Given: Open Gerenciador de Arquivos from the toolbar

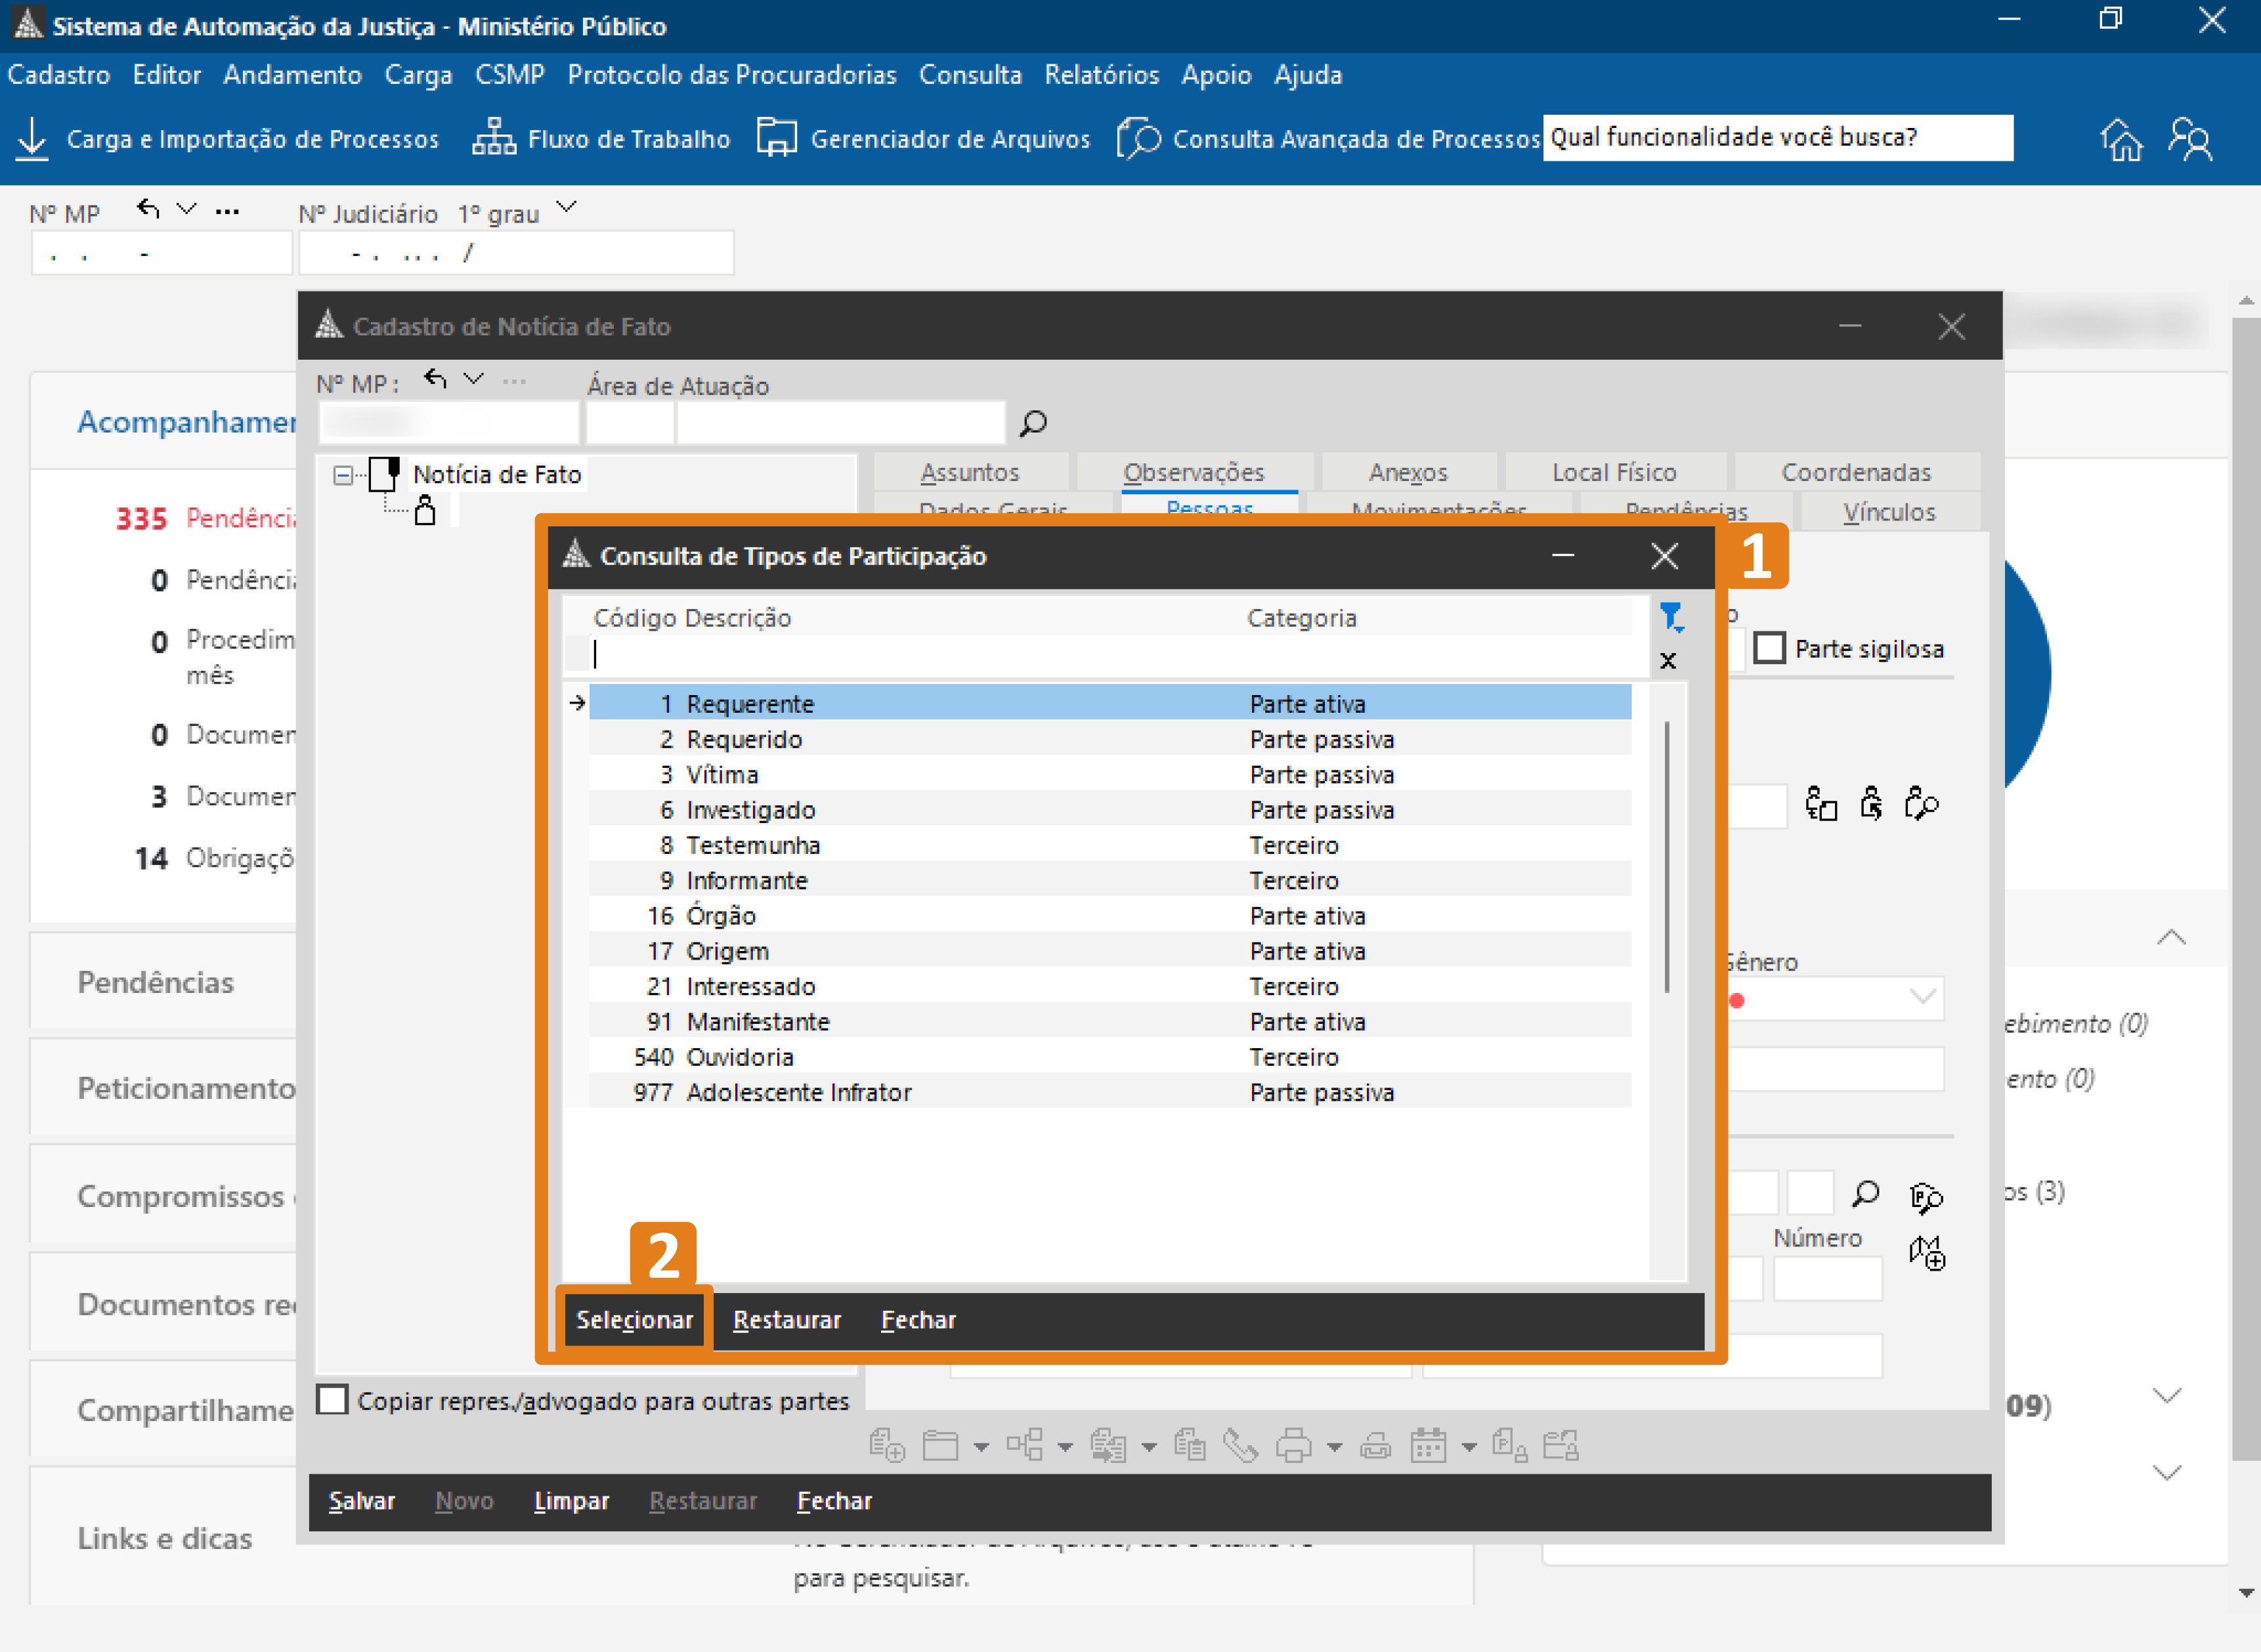Looking at the screenshot, I should [x=924, y=138].
